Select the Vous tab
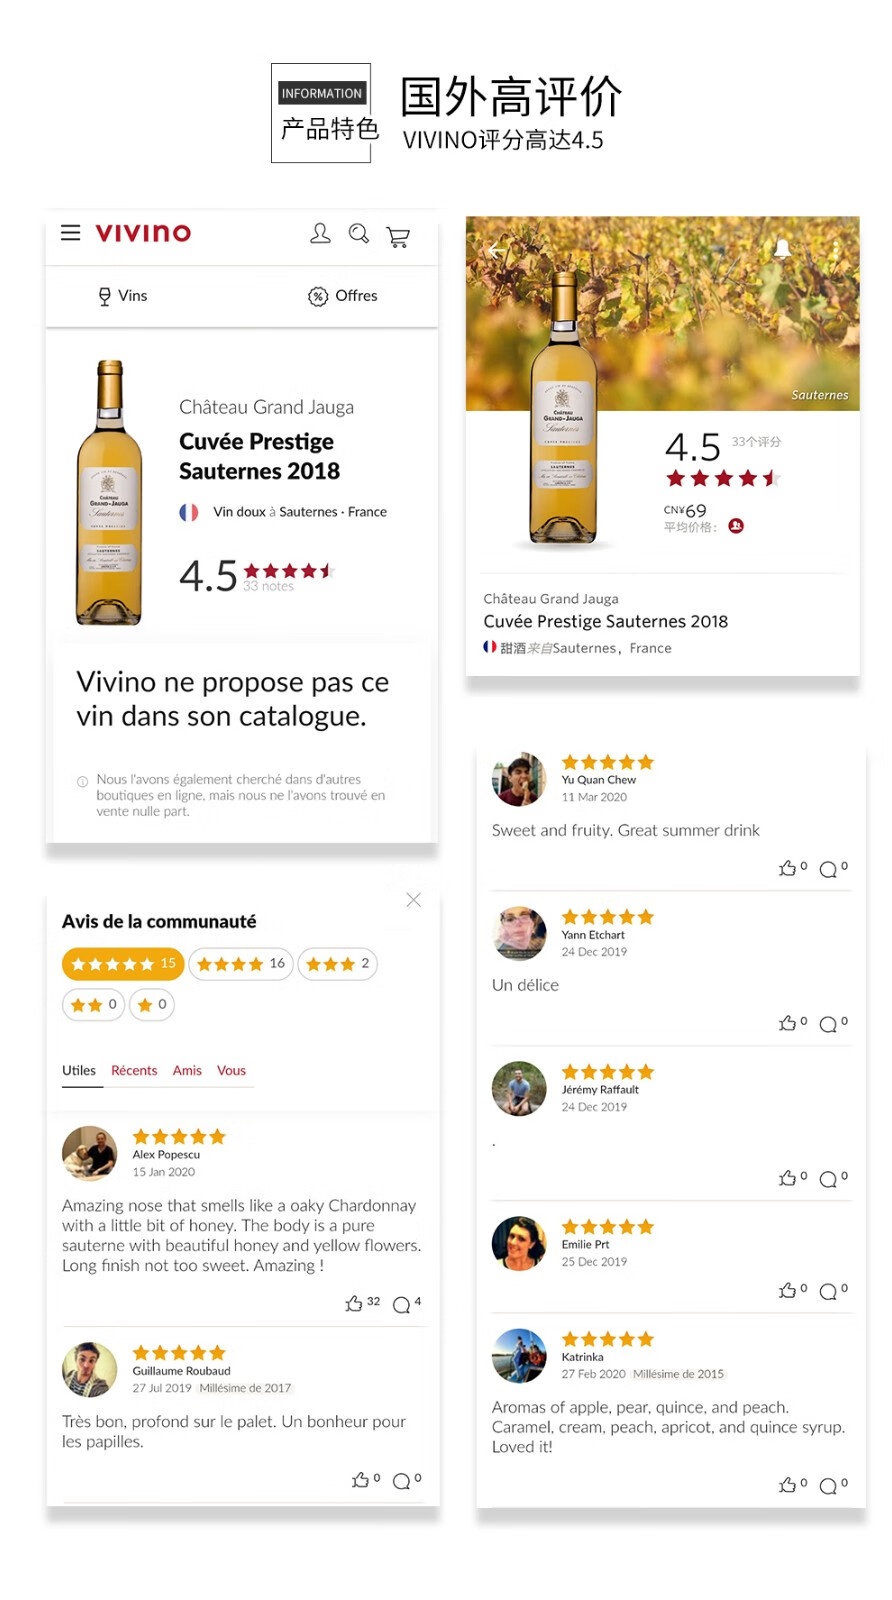The width and height of the screenshot is (892, 1600). tap(231, 1070)
